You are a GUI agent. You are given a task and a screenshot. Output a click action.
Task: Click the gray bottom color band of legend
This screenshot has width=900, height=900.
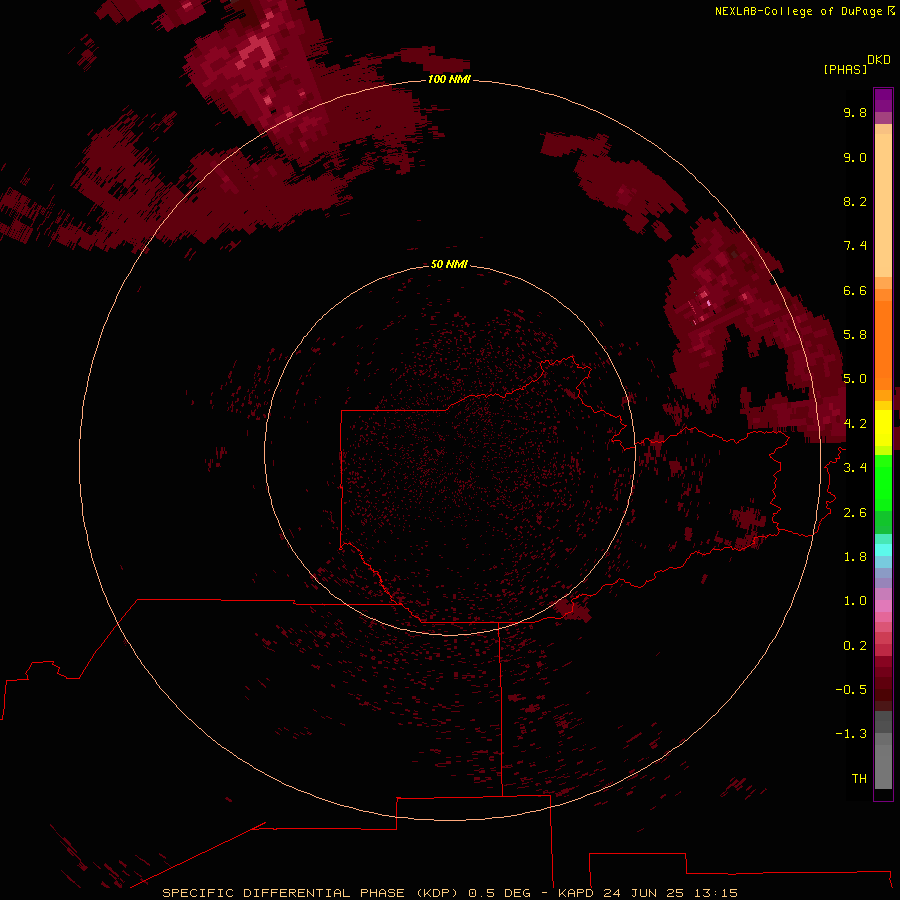(x=883, y=766)
